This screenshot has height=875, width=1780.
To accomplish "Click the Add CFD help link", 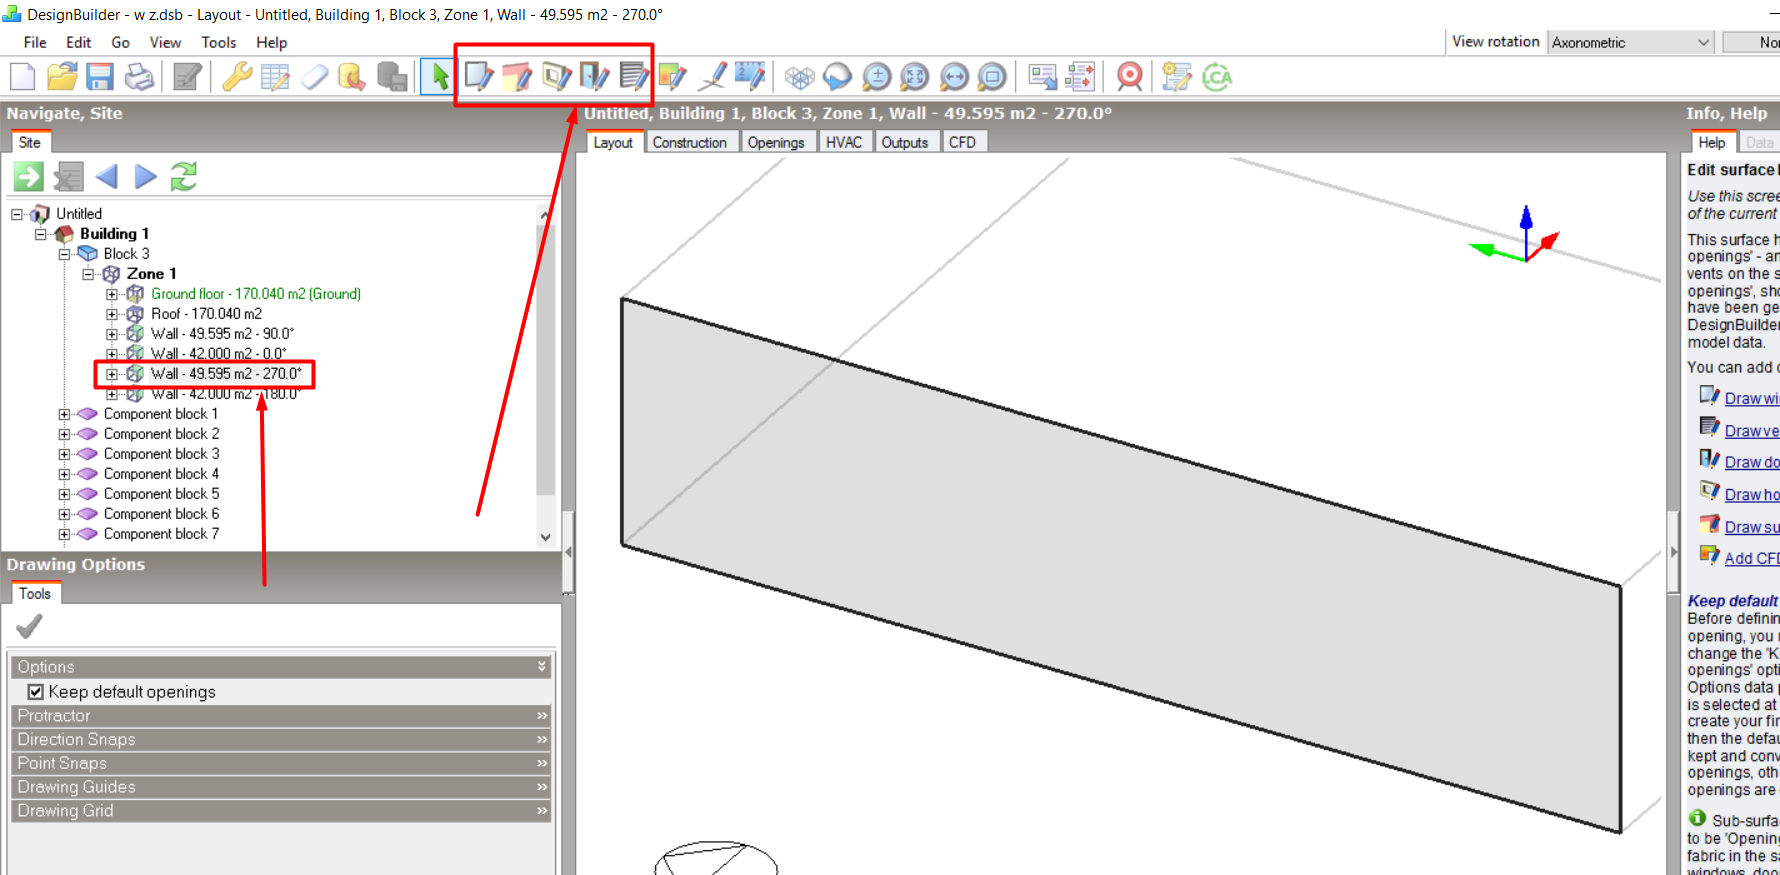I will pos(1751,558).
